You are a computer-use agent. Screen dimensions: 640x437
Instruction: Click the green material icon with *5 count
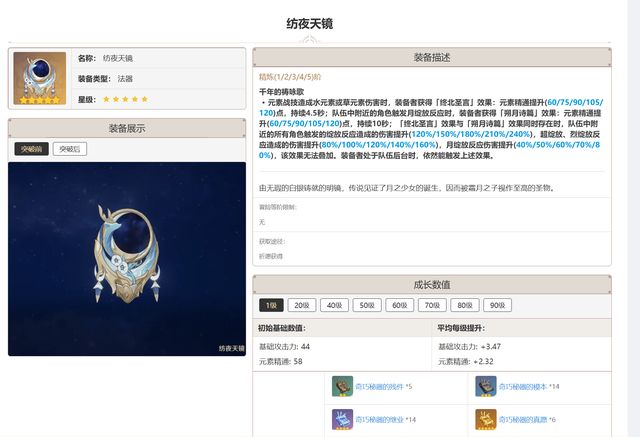342,386
